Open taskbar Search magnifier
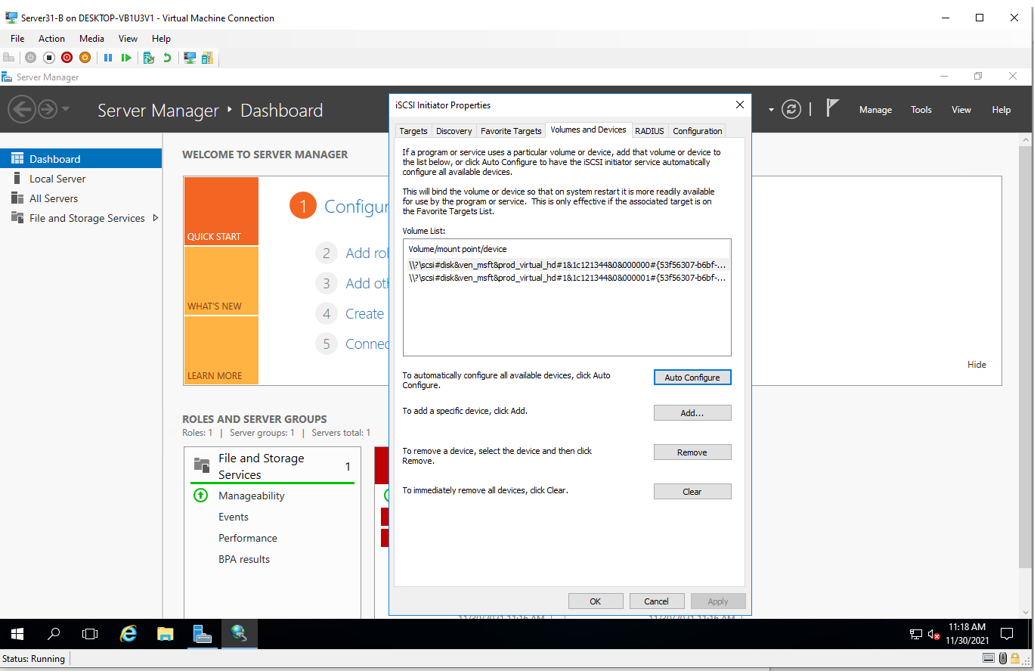The width and height of the screenshot is (1035, 672). tap(54, 634)
